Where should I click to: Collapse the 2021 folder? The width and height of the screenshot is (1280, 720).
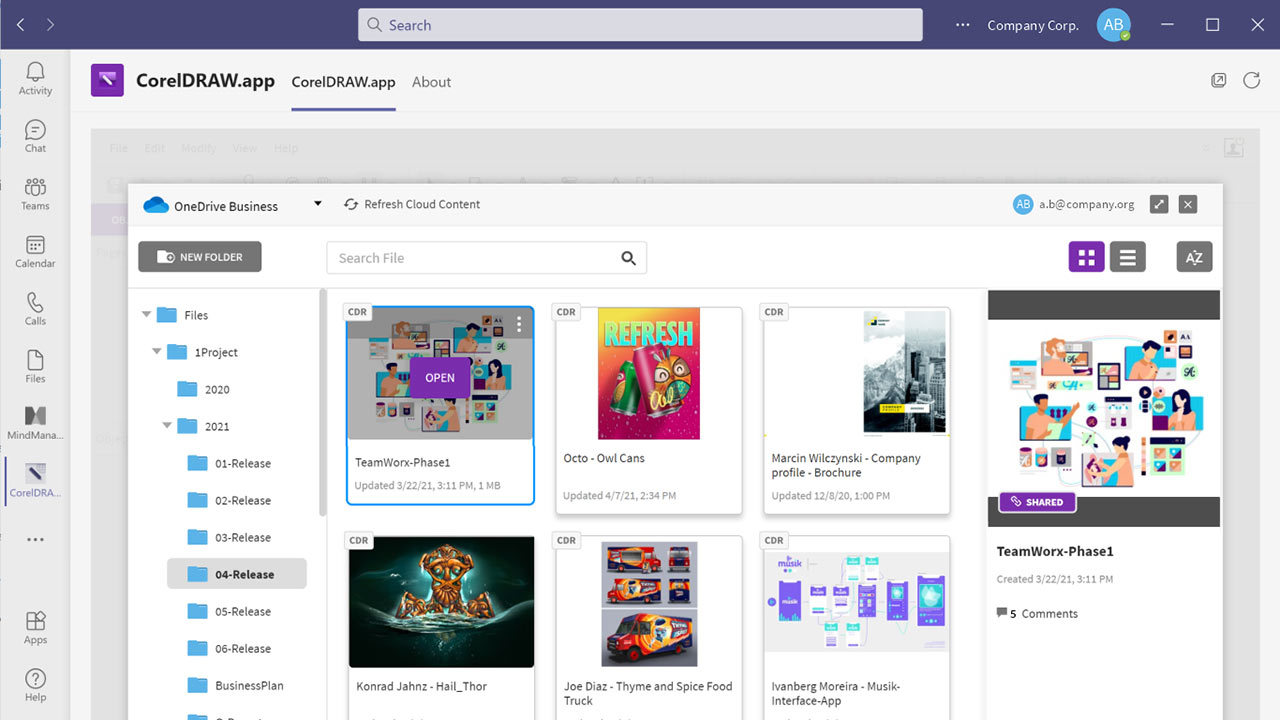(x=167, y=426)
